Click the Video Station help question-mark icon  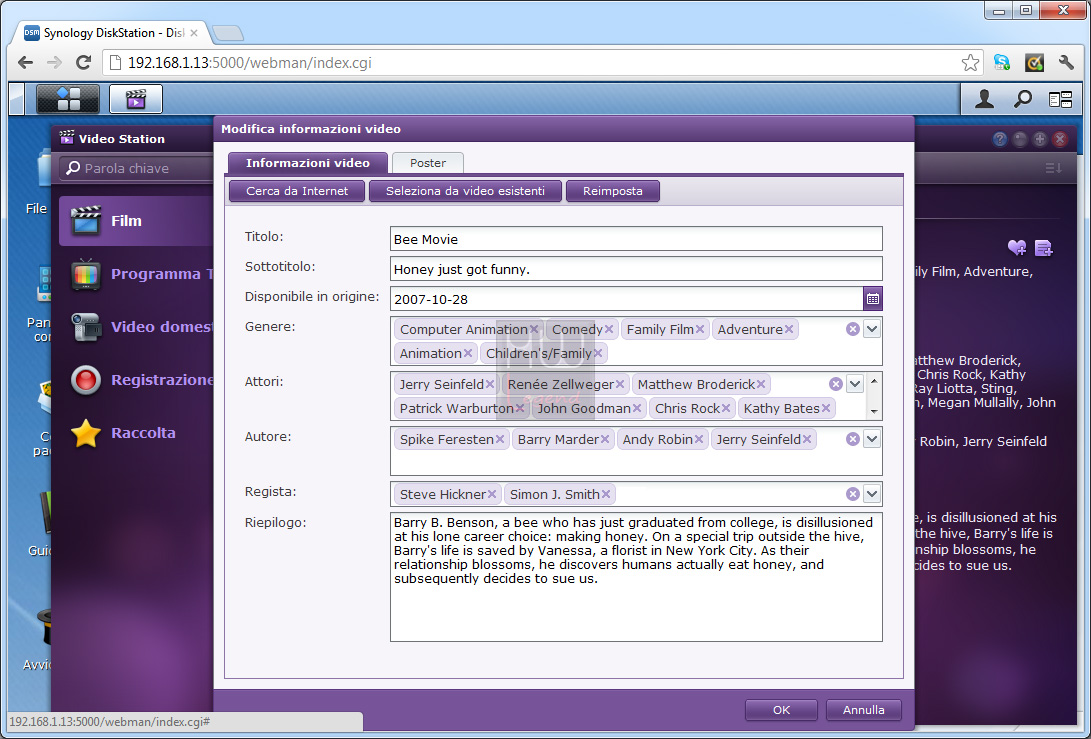tap(1000, 139)
